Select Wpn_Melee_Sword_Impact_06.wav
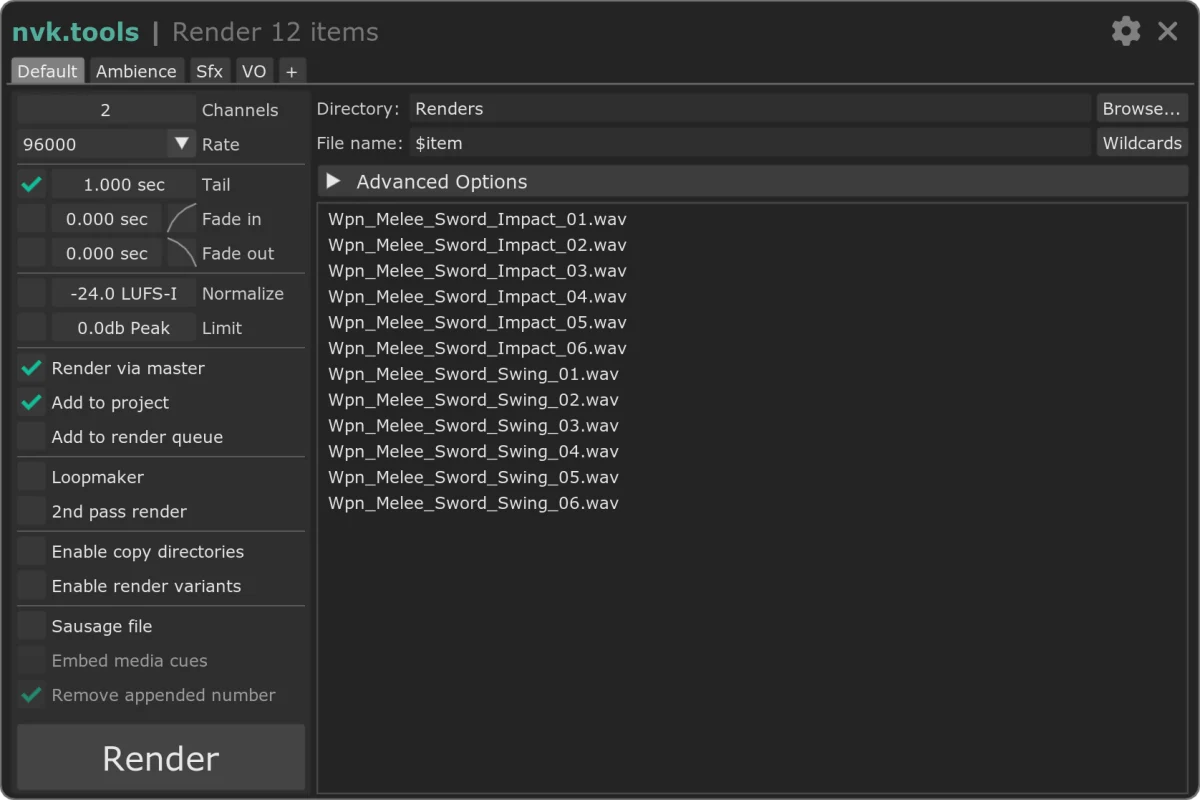1200x800 pixels. point(477,348)
